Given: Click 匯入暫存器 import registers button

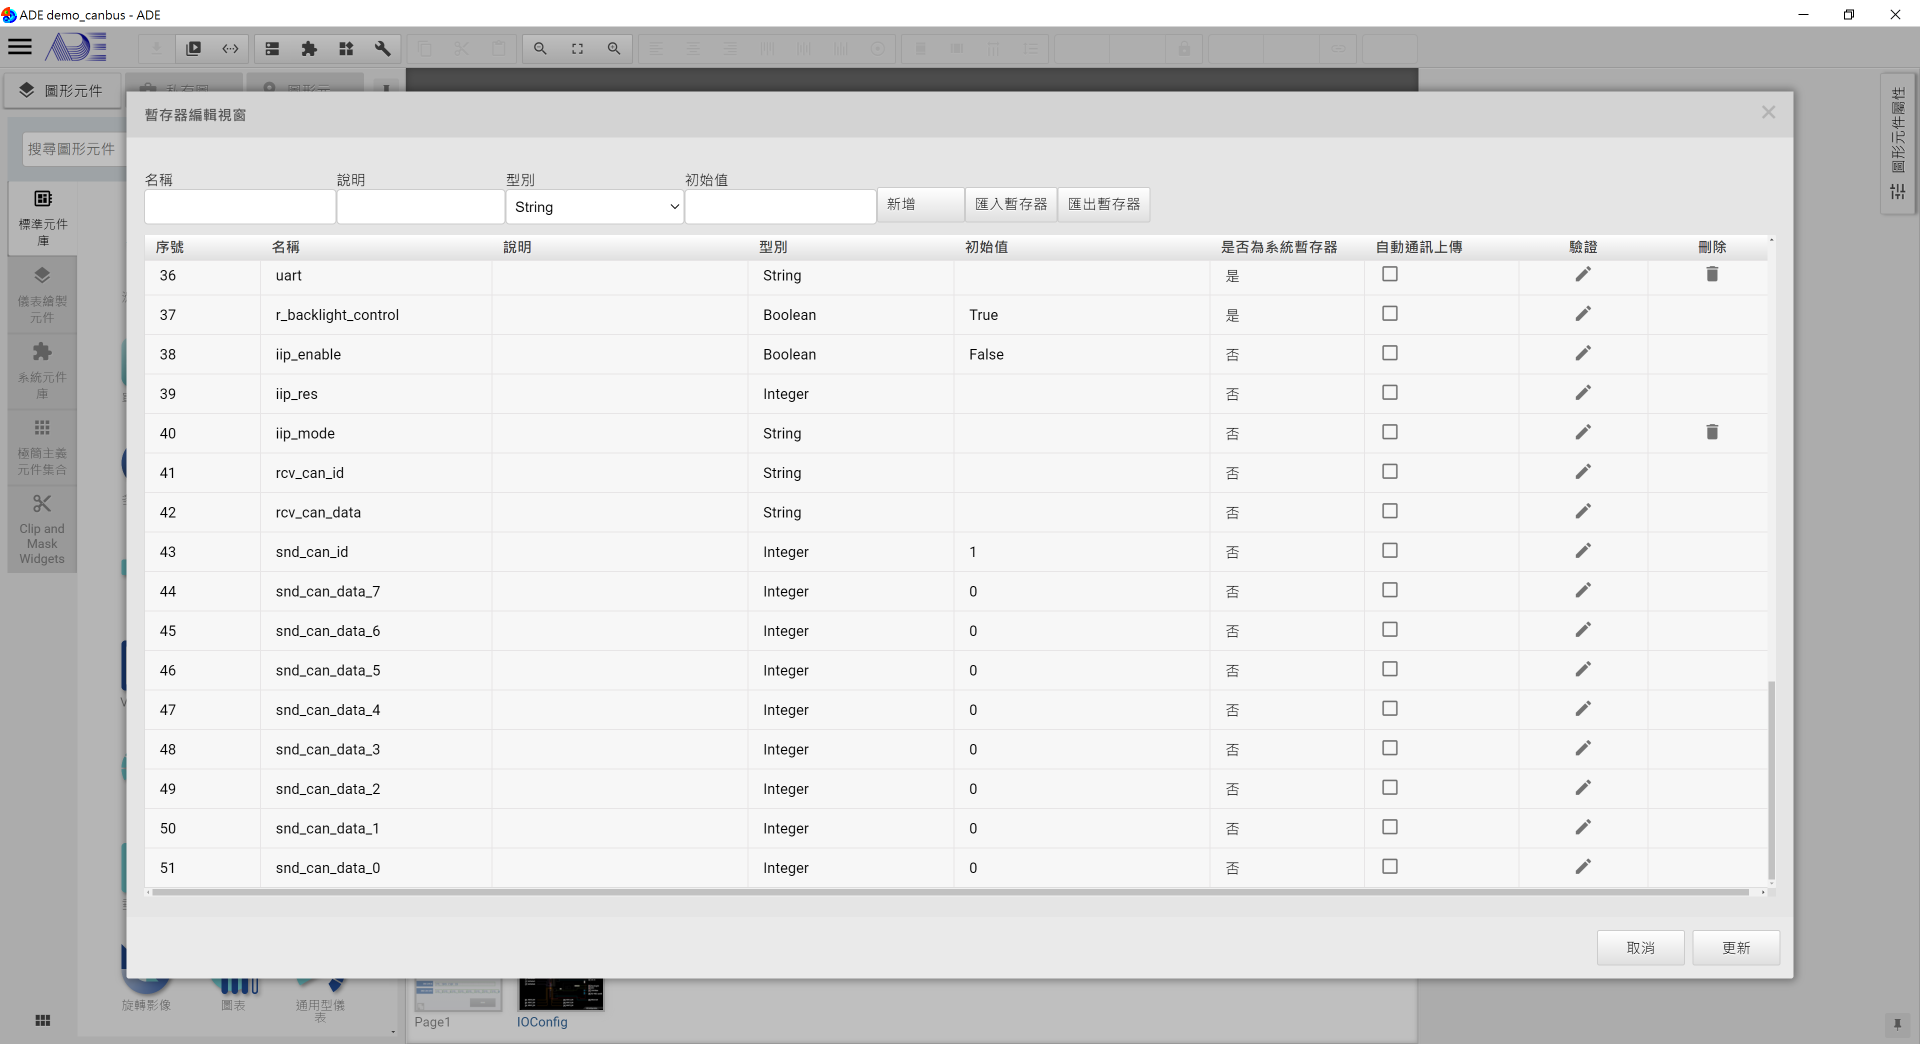Looking at the screenshot, I should 1010,205.
